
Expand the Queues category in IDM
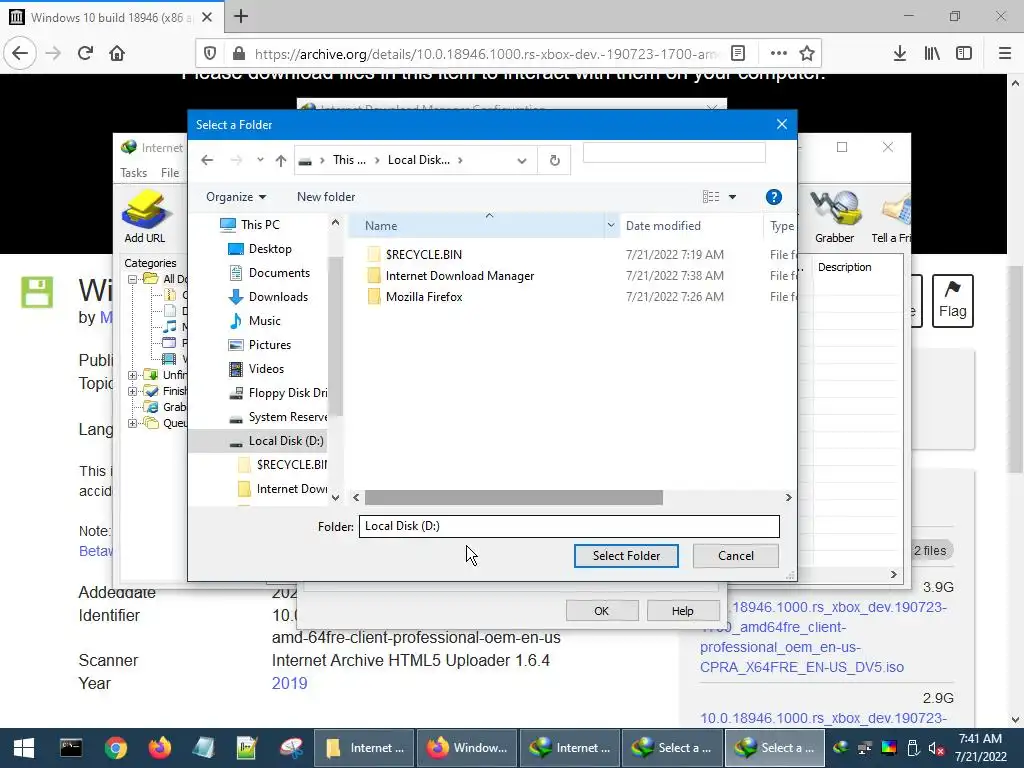click(x=133, y=423)
